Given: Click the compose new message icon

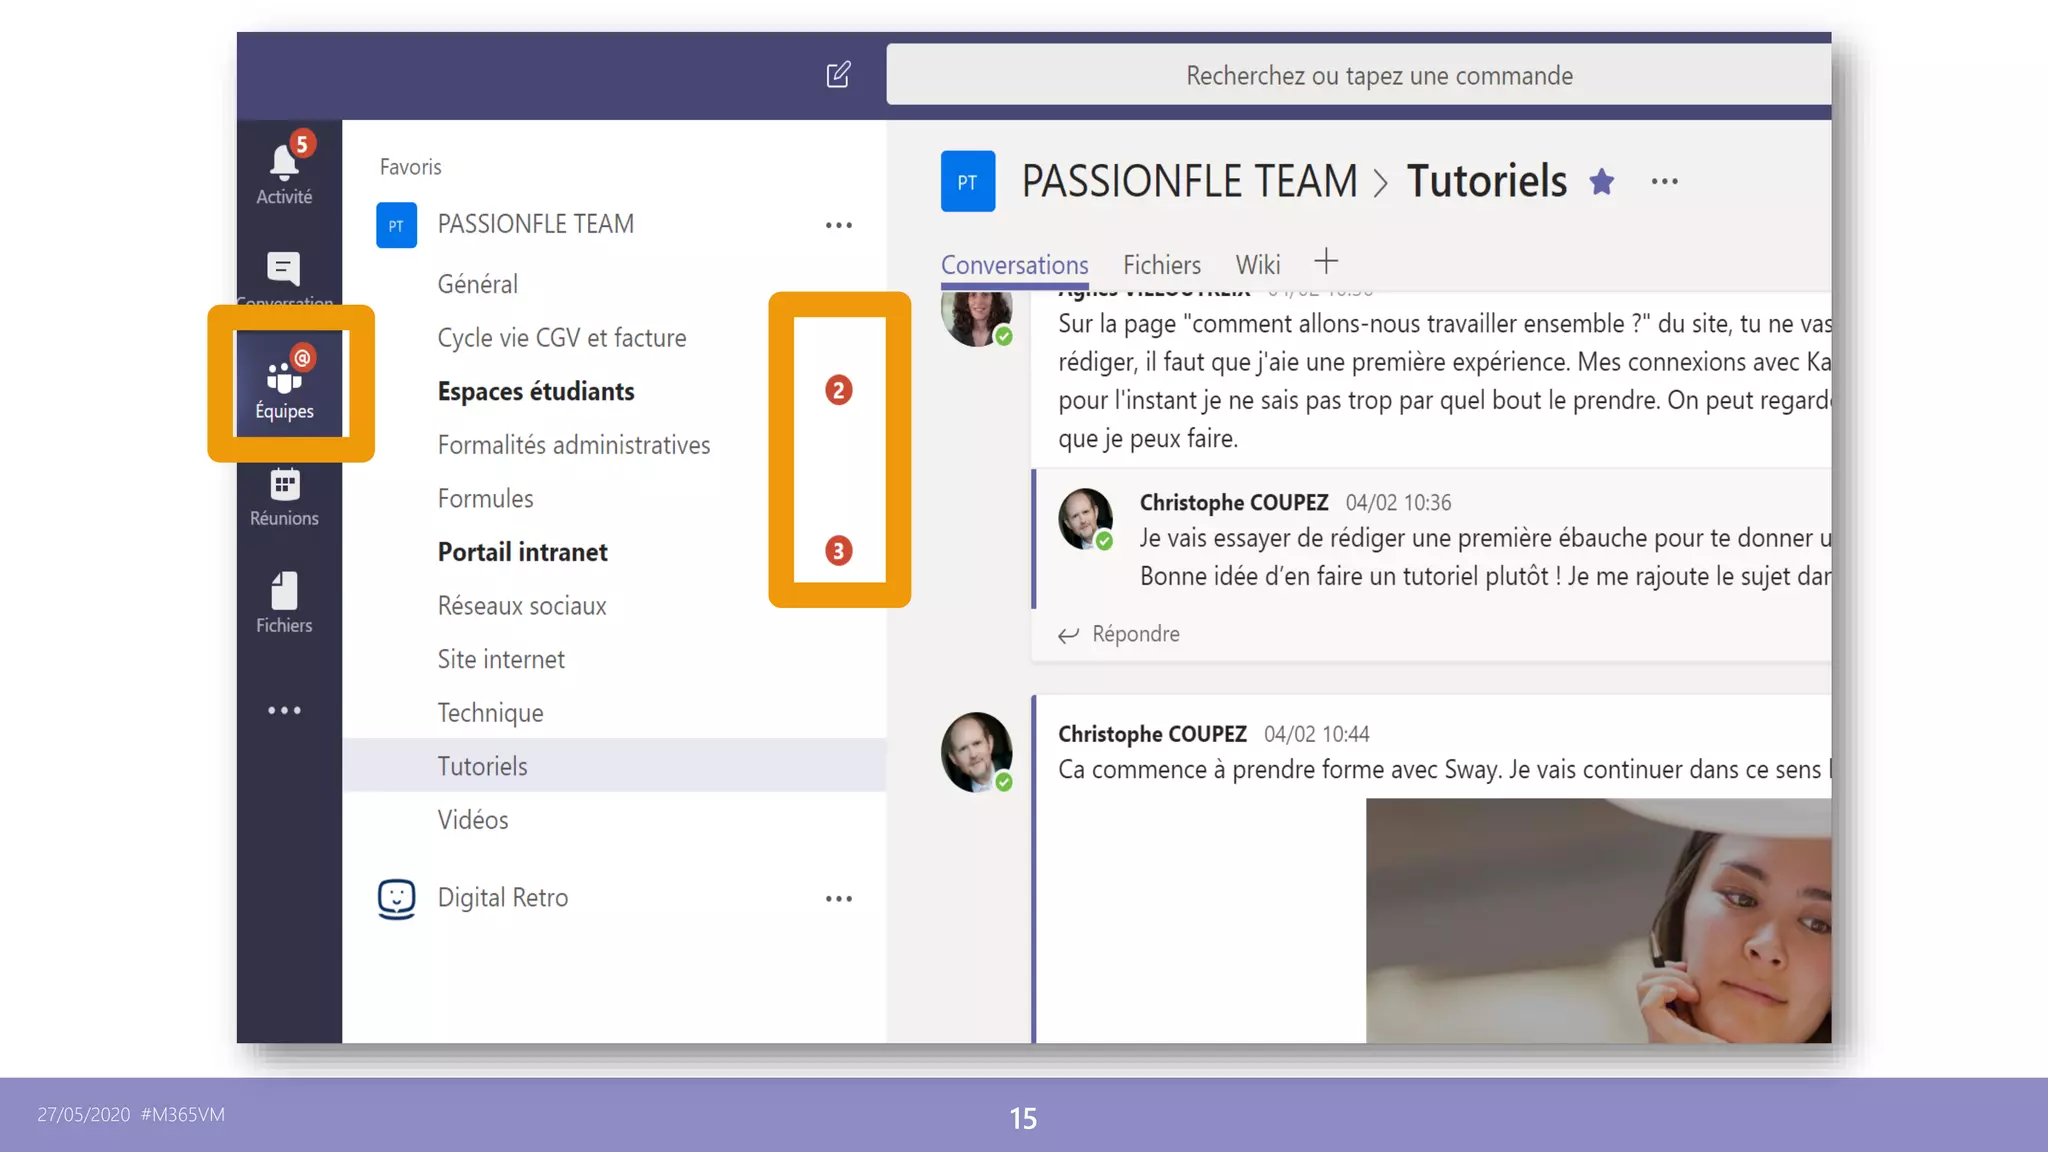Looking at the screenshot, I should point(838,75).
